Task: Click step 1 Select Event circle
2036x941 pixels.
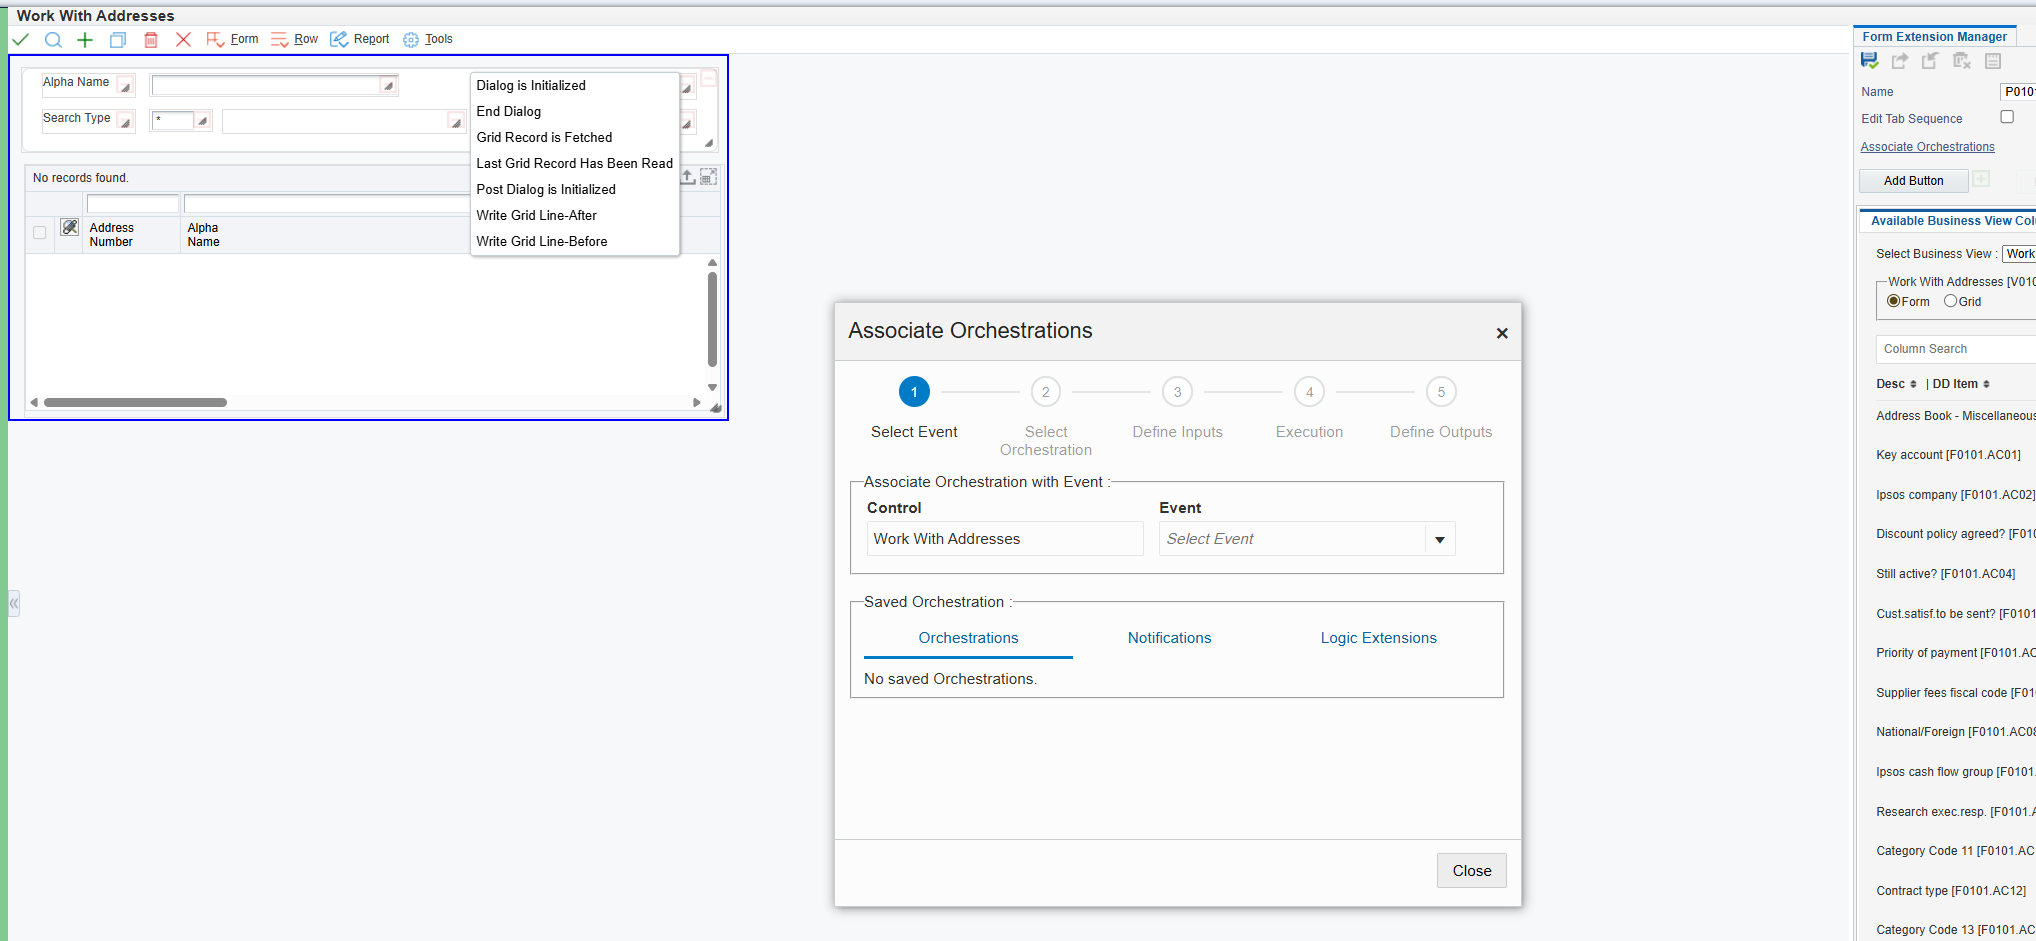Action: click(914, 392)
